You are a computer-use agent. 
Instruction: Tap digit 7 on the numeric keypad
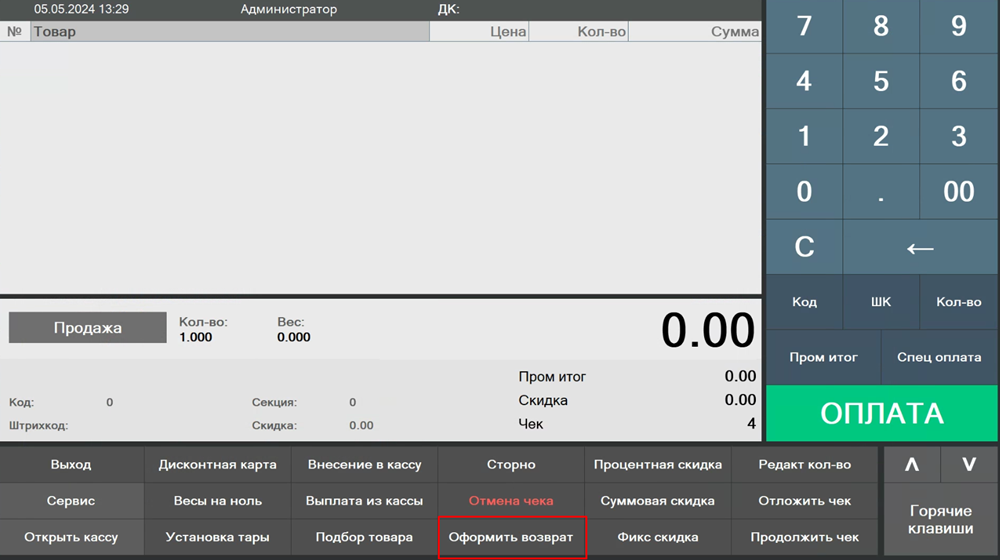[x=804, y=27]
